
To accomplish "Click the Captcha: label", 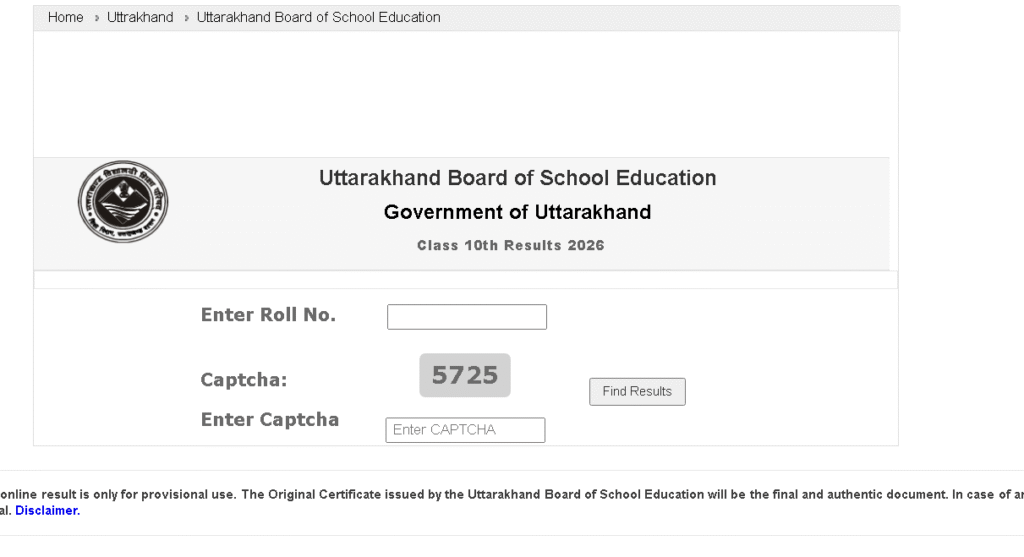I will click(244, 380).
